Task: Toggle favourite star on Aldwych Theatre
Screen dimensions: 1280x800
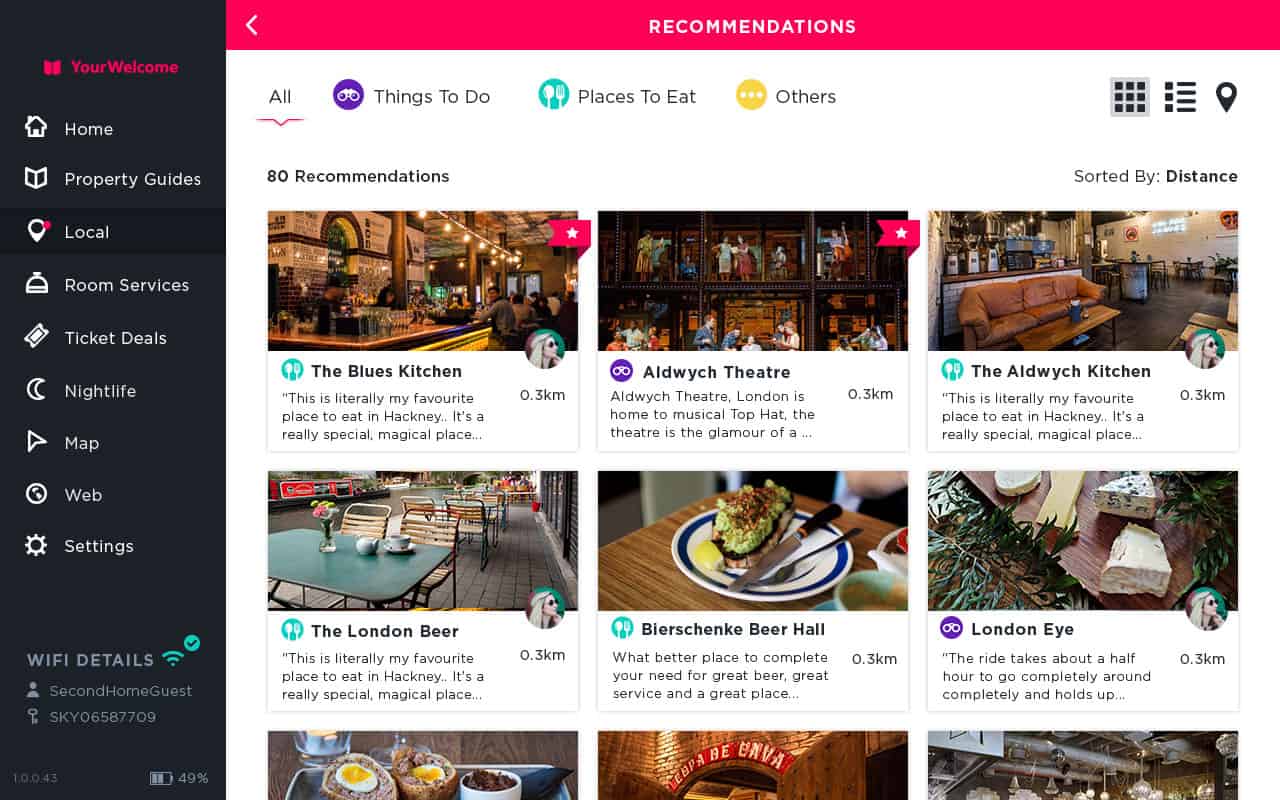Action: pyautogui.click(x=900, y=234)
